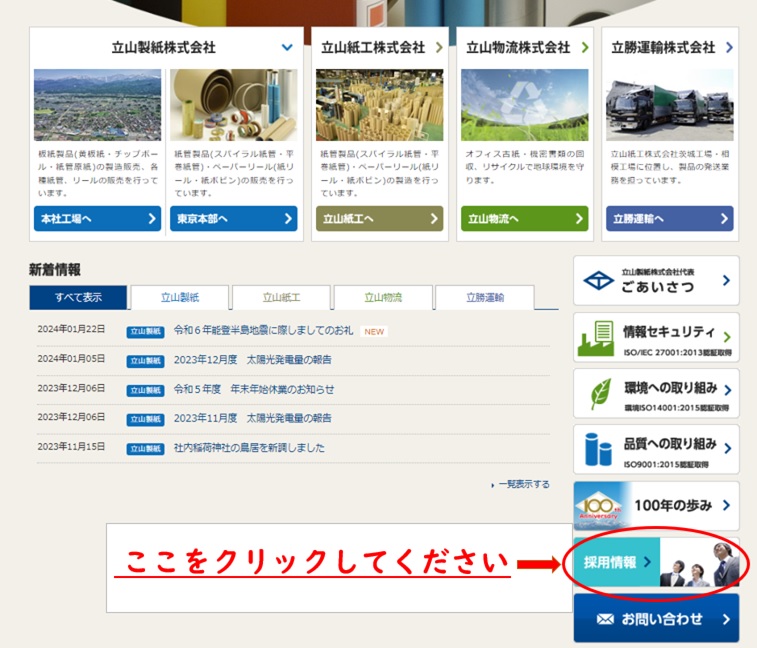Click 環境ISO14001:2015認証取得 caption text
Viewport: 757px width, 648px height.
click(677, 408)
